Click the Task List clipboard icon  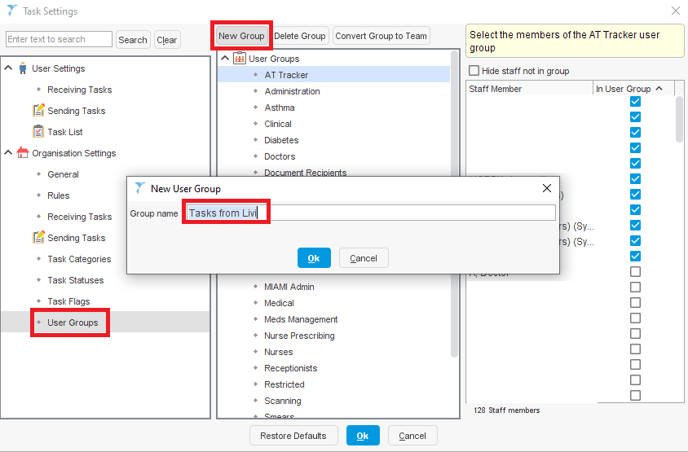click(x=38, y=132)
